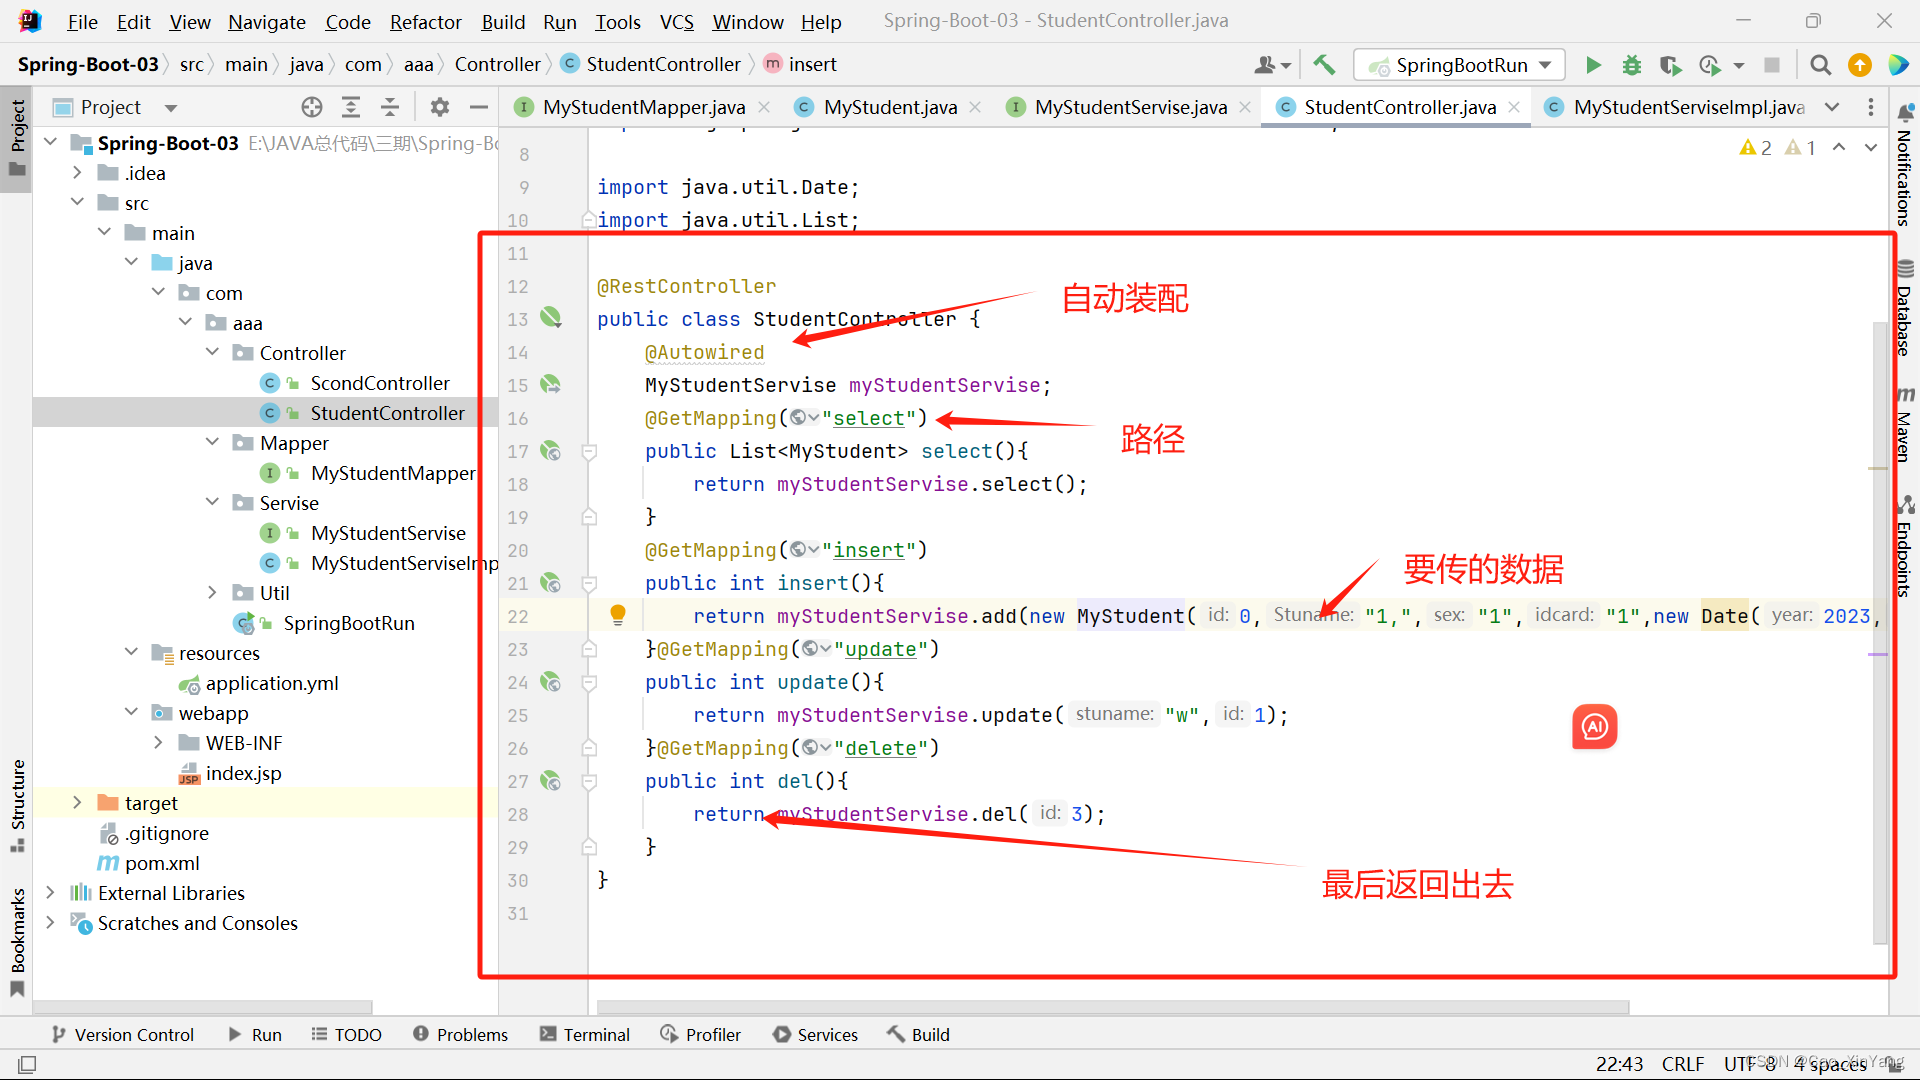The width and height of the screenshot is (1920, 1080).
Task: Open the Terminal tool window
Action: [585, 1034]
